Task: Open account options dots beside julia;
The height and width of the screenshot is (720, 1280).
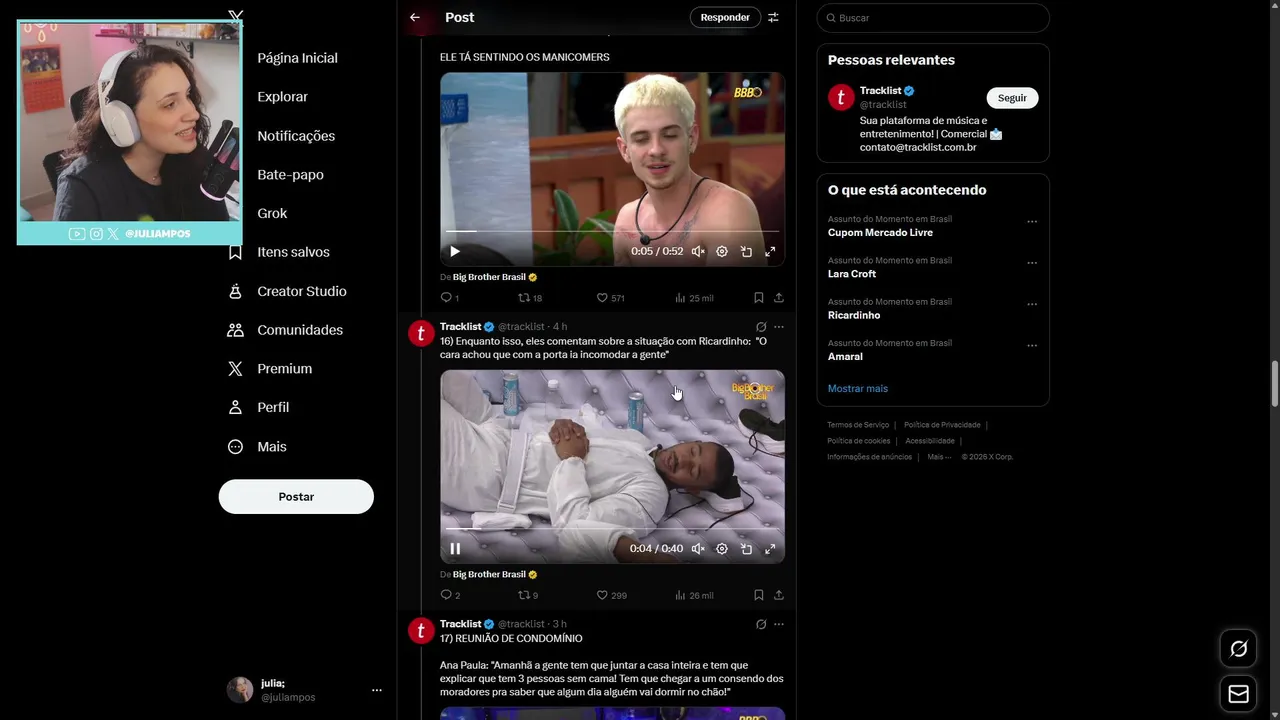Action: coord(377,690)
